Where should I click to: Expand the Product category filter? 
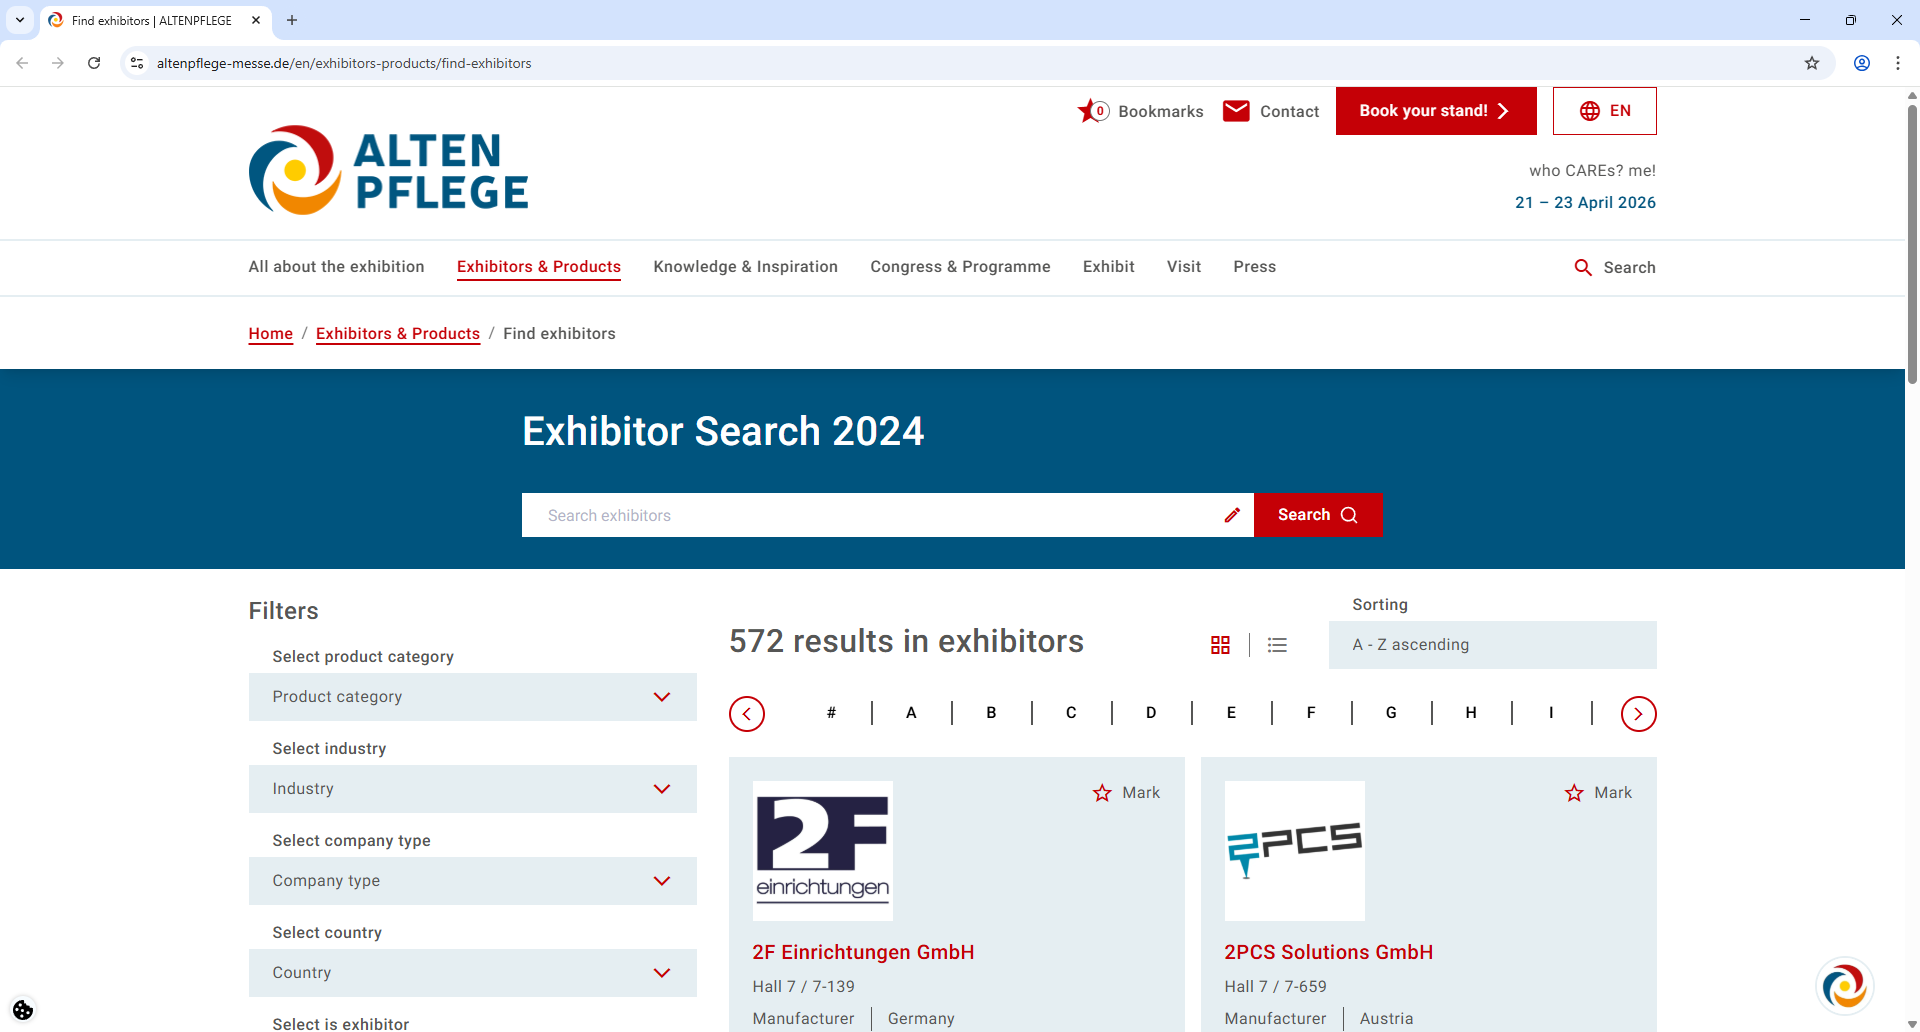[x=472, y=697]
